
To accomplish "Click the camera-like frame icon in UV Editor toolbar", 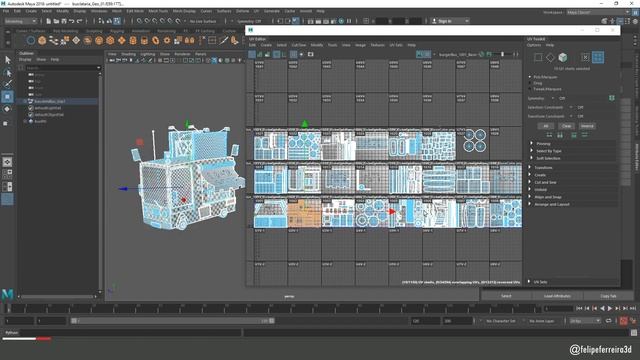I will [311, 54].
